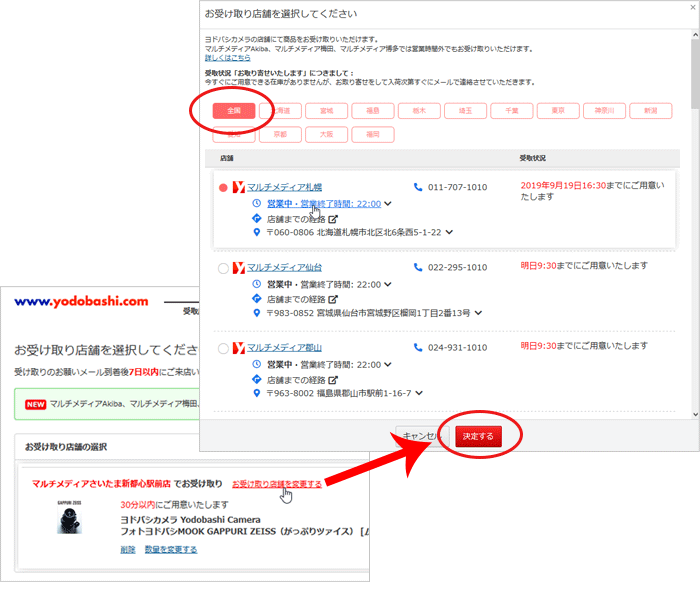Image resolution: width=700 pixels, height=600 pixels.
Task: Select the マルチメディア札幌 radio button
Action: pyautogui.click(x=223, y=188)
